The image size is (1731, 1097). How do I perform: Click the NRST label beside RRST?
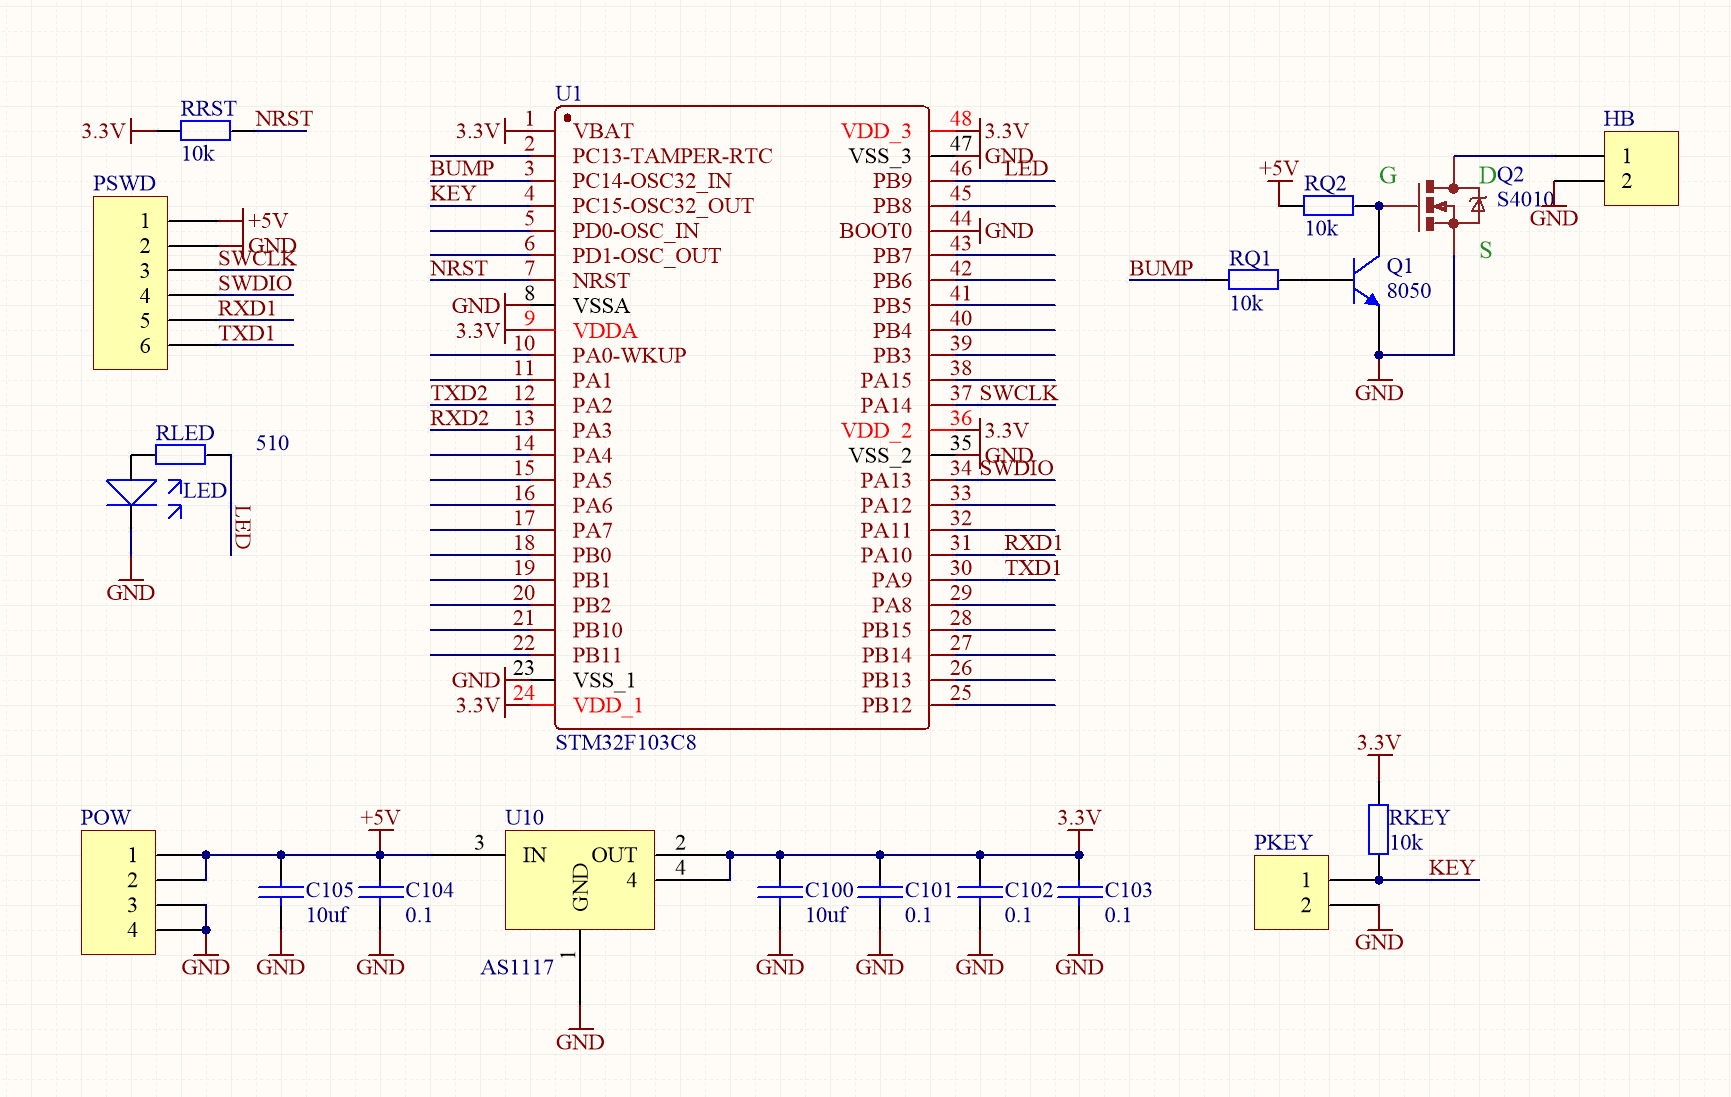[x=284, y=118]
